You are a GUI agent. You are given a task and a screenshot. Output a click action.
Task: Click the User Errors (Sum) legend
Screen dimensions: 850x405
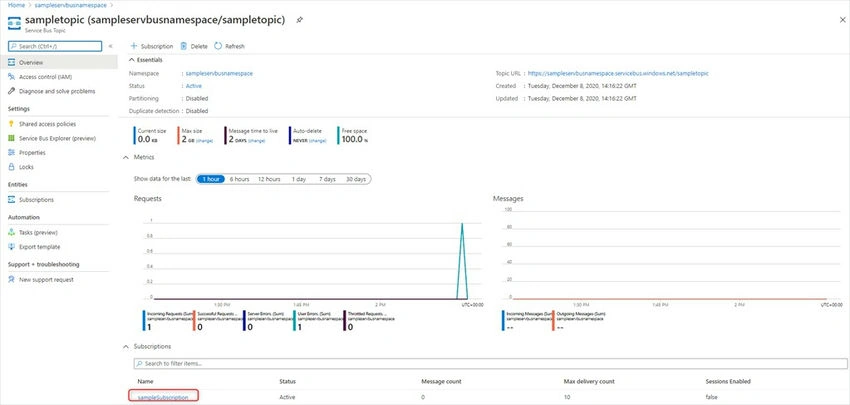coord(317,320)
